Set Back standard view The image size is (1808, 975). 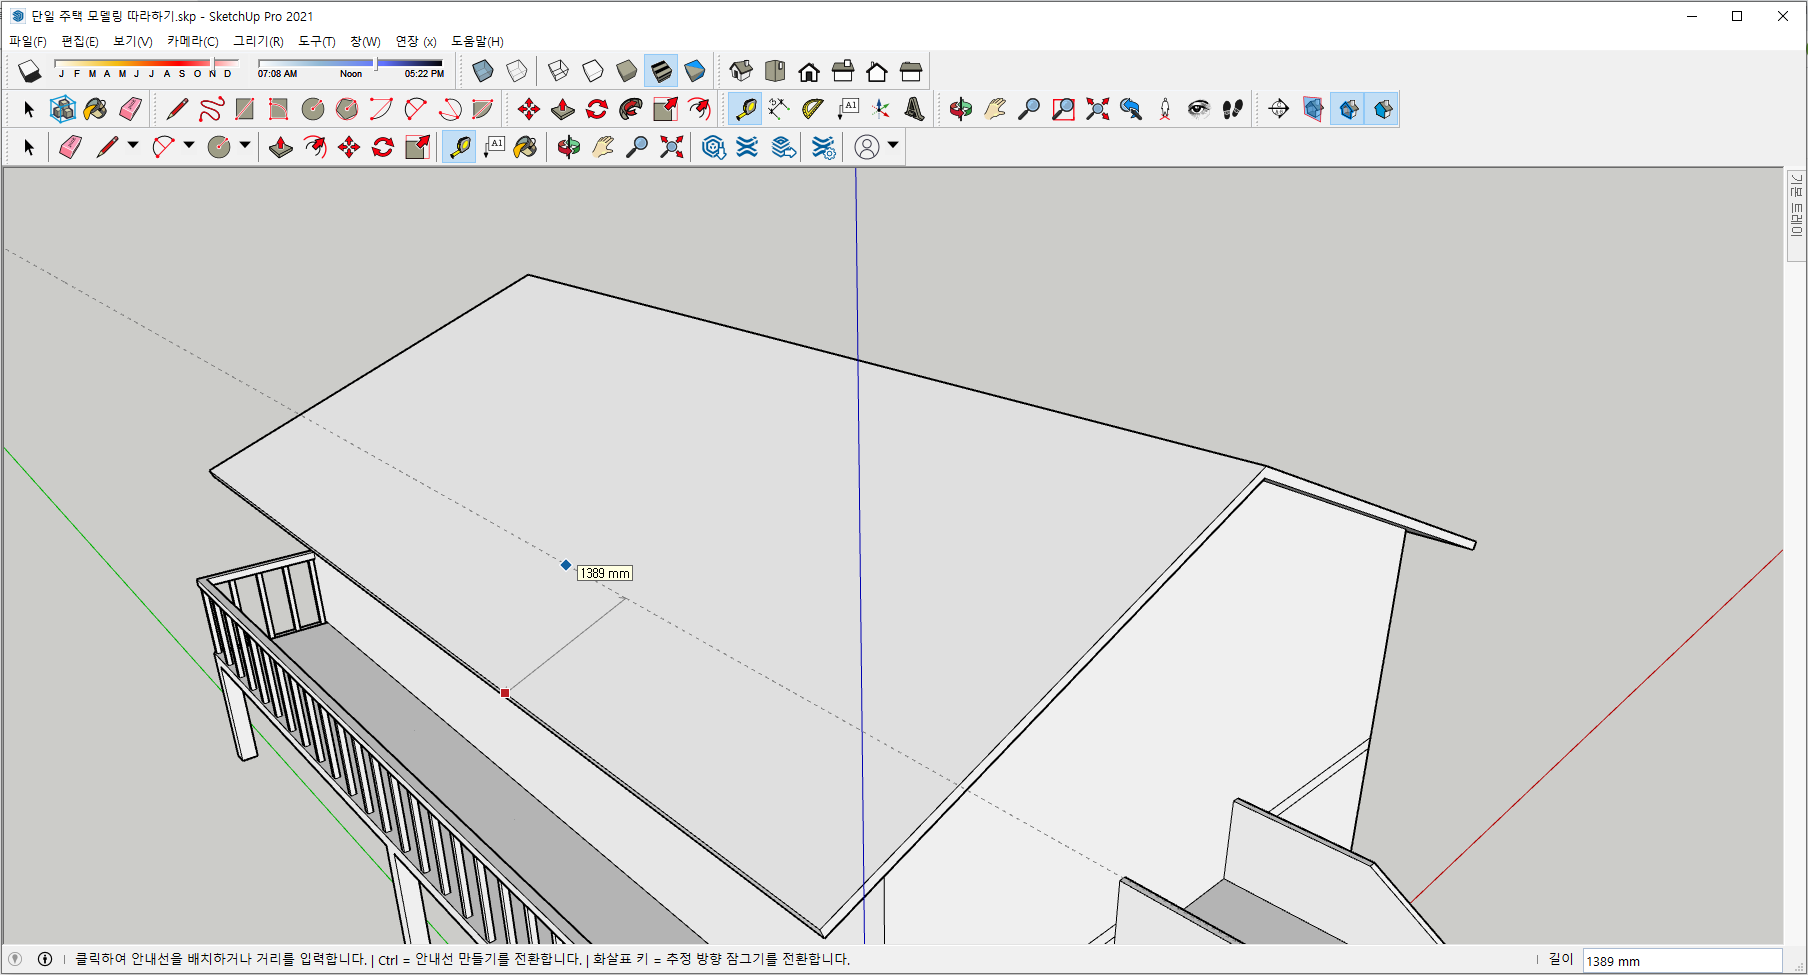click(x=877, y=71)
